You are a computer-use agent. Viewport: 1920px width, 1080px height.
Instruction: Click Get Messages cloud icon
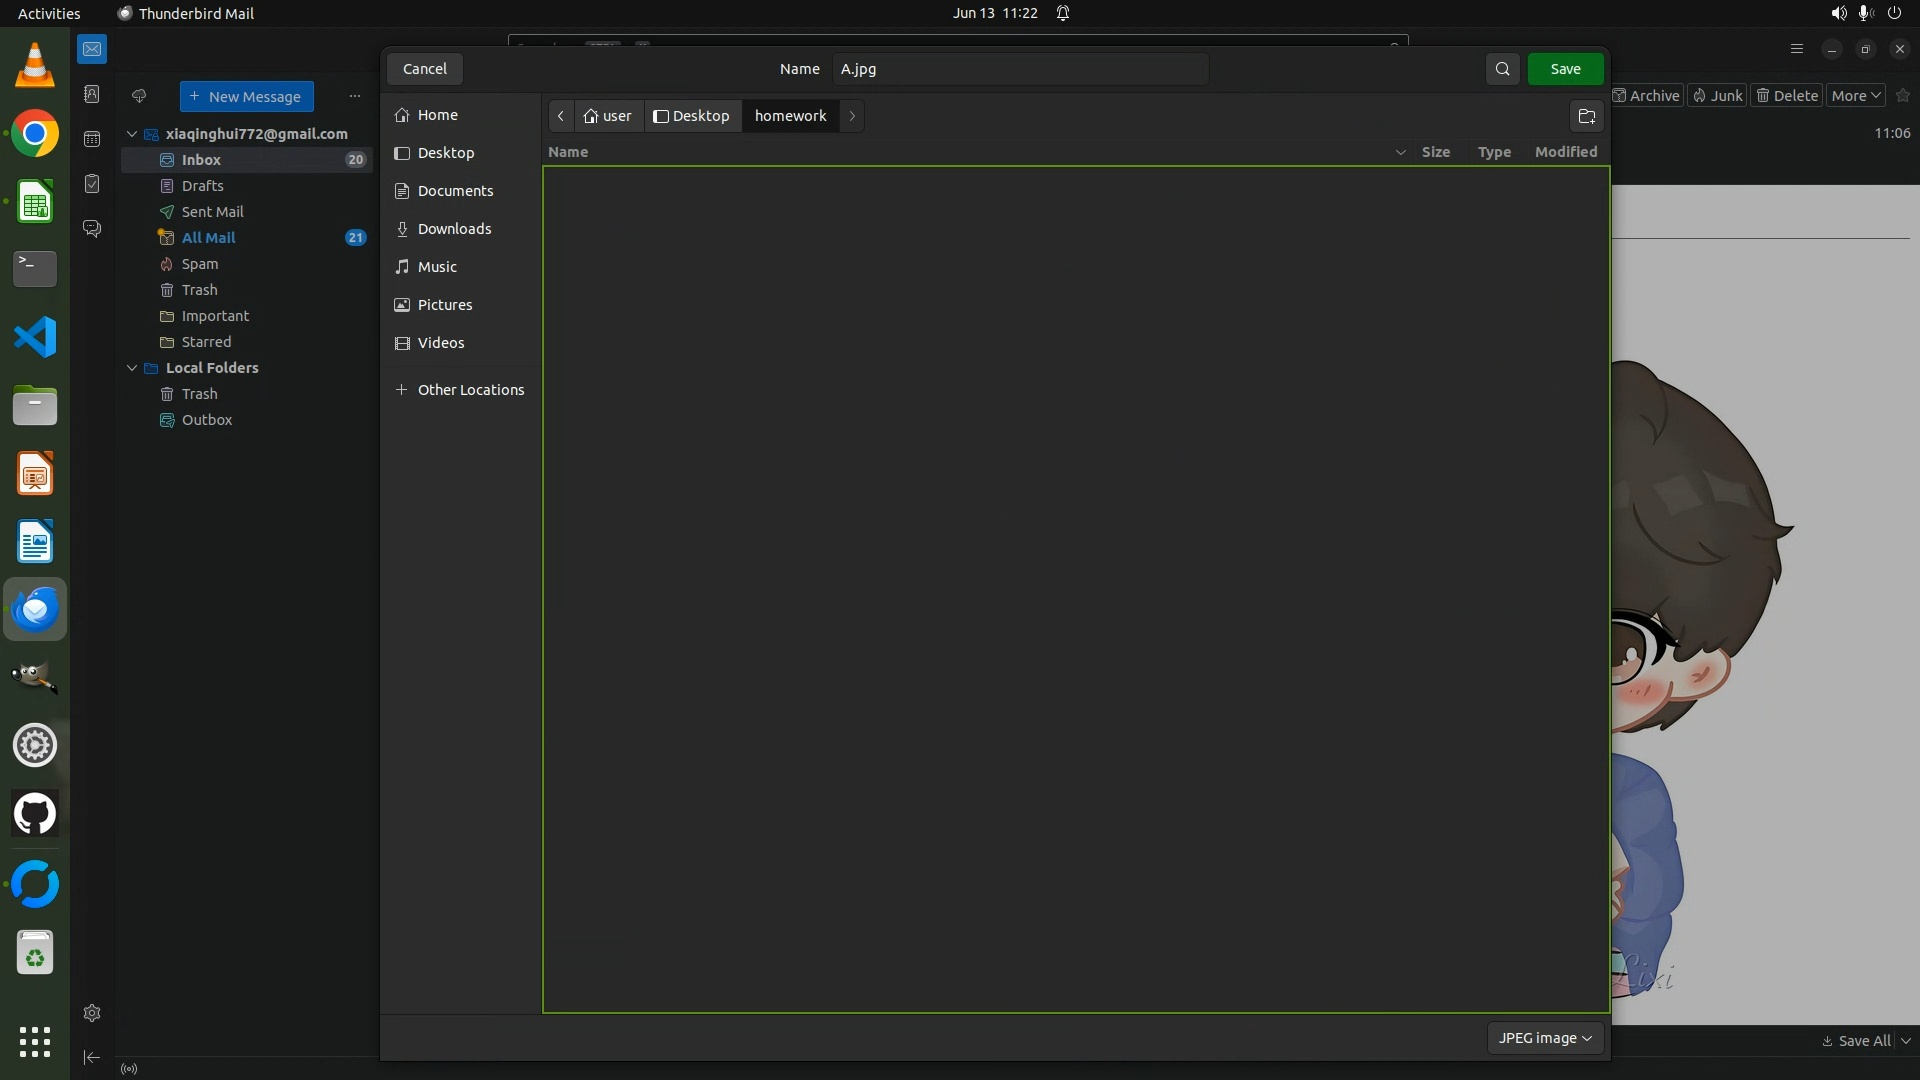point(139,96)
